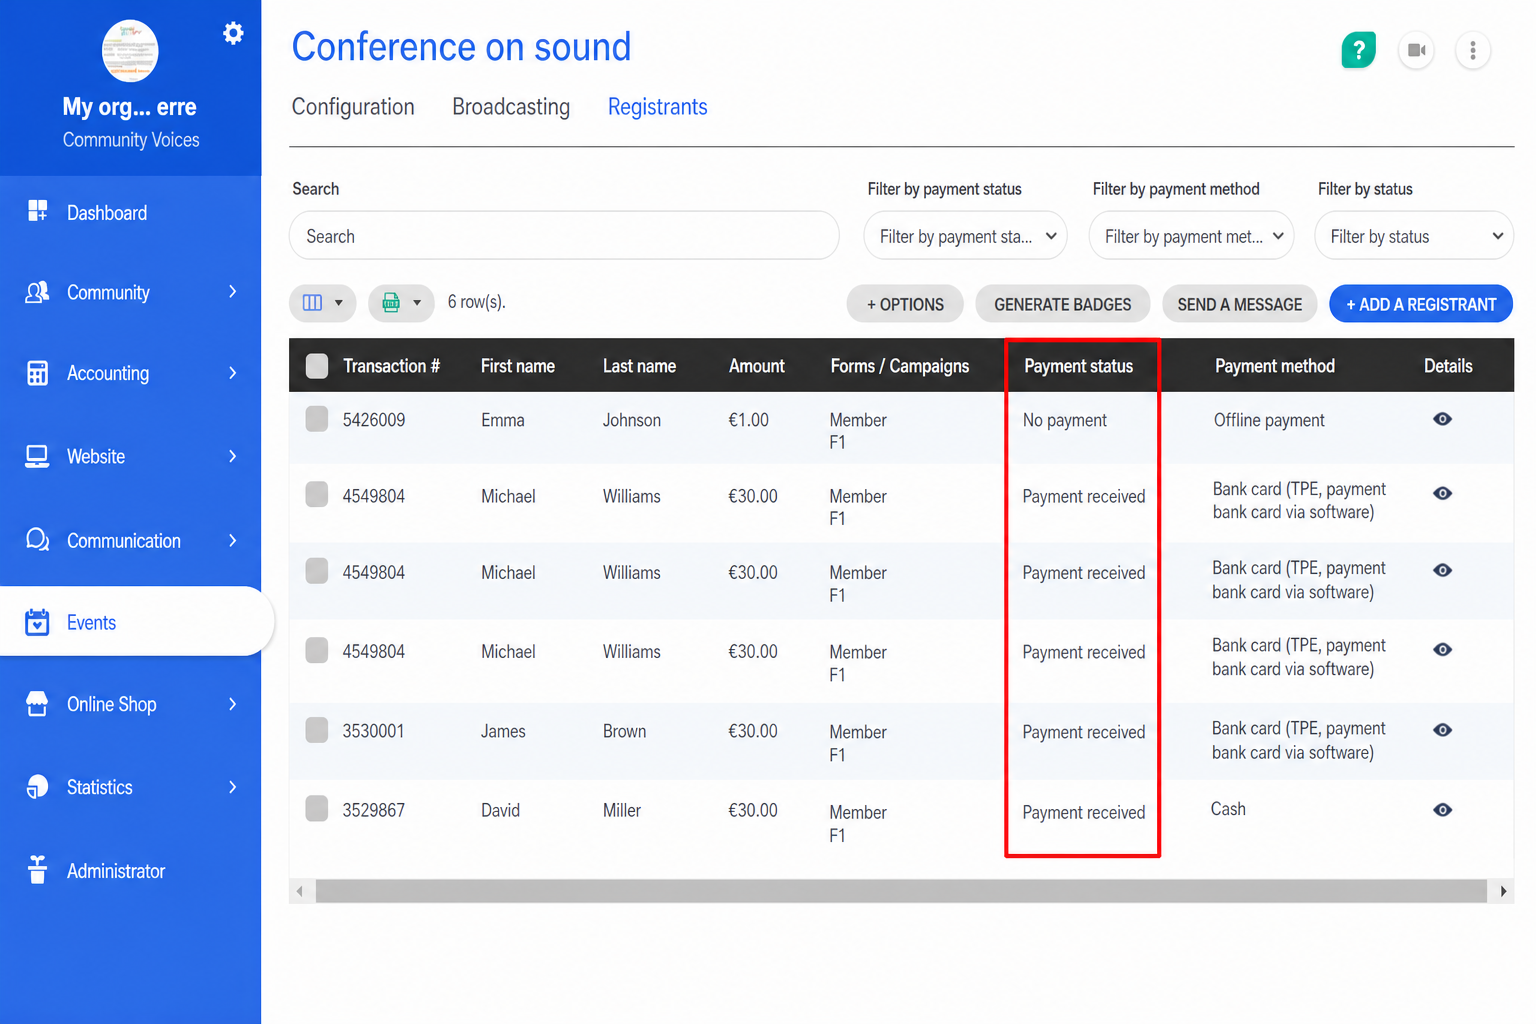1536x1024 pixels.
Task: View details eye icon for Emma Johnson
Action: (1442, 419)
